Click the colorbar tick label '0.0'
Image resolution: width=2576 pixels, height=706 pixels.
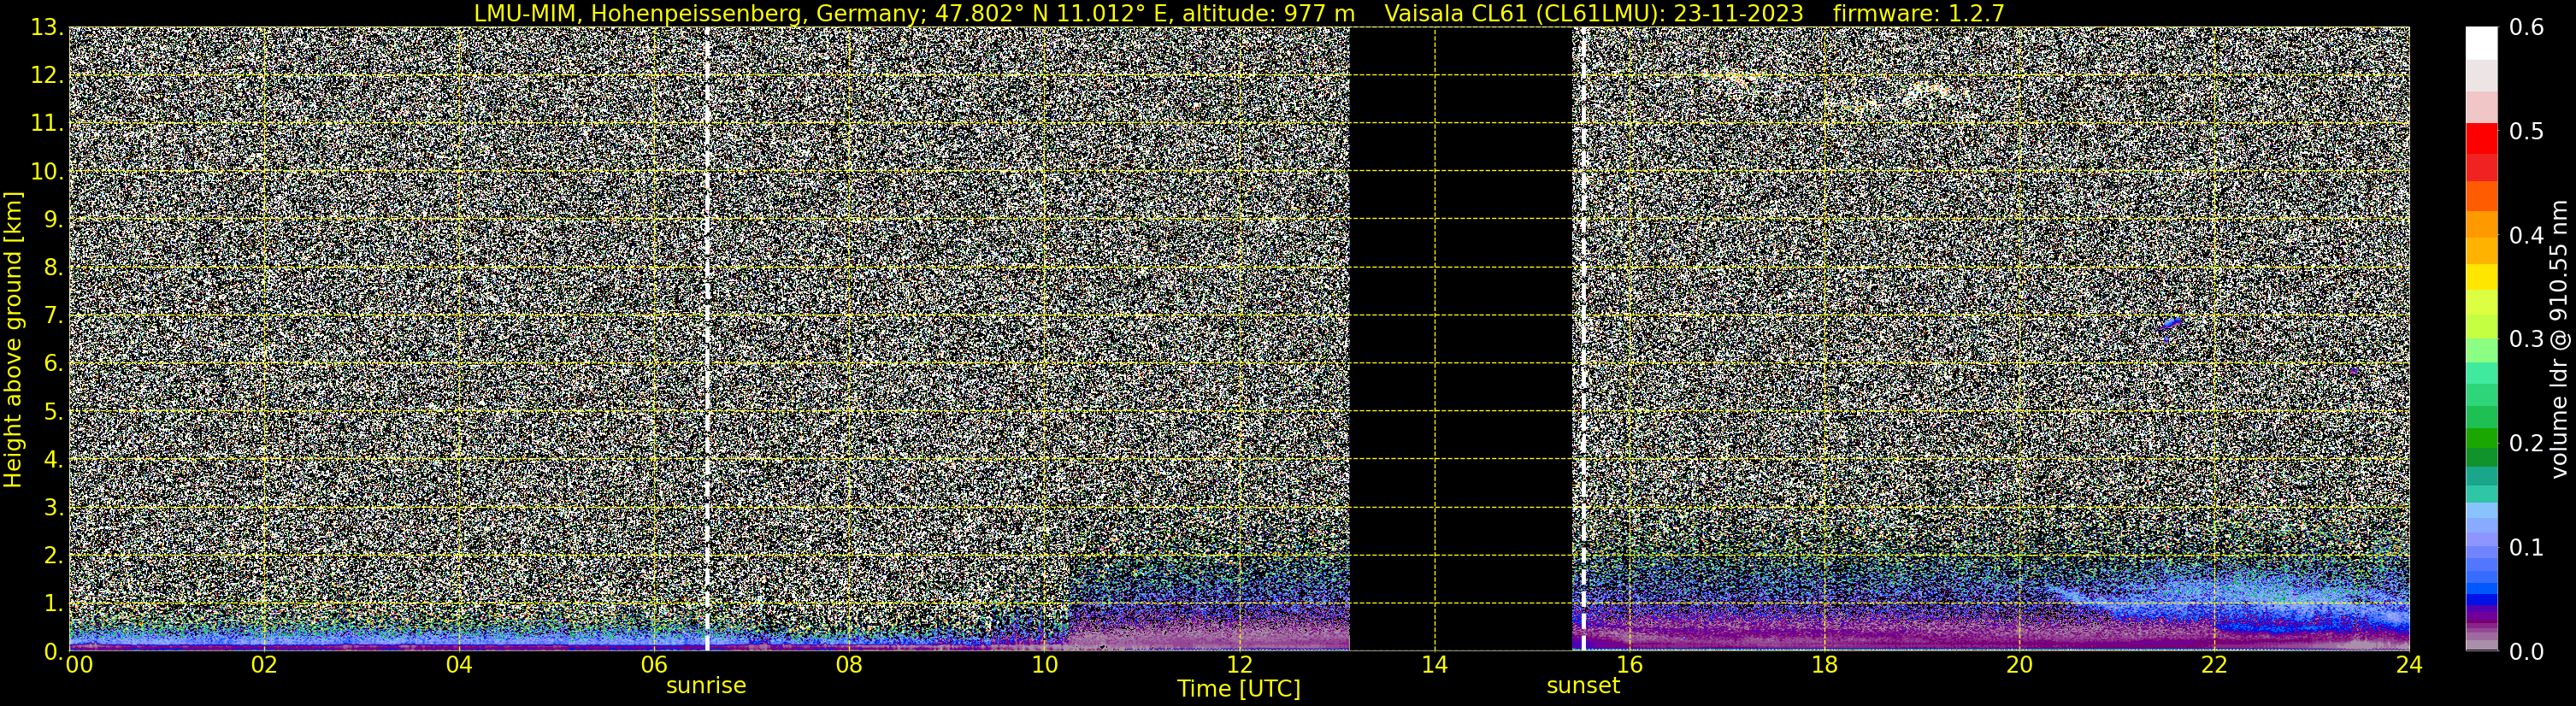click(x=2526, y=652)
